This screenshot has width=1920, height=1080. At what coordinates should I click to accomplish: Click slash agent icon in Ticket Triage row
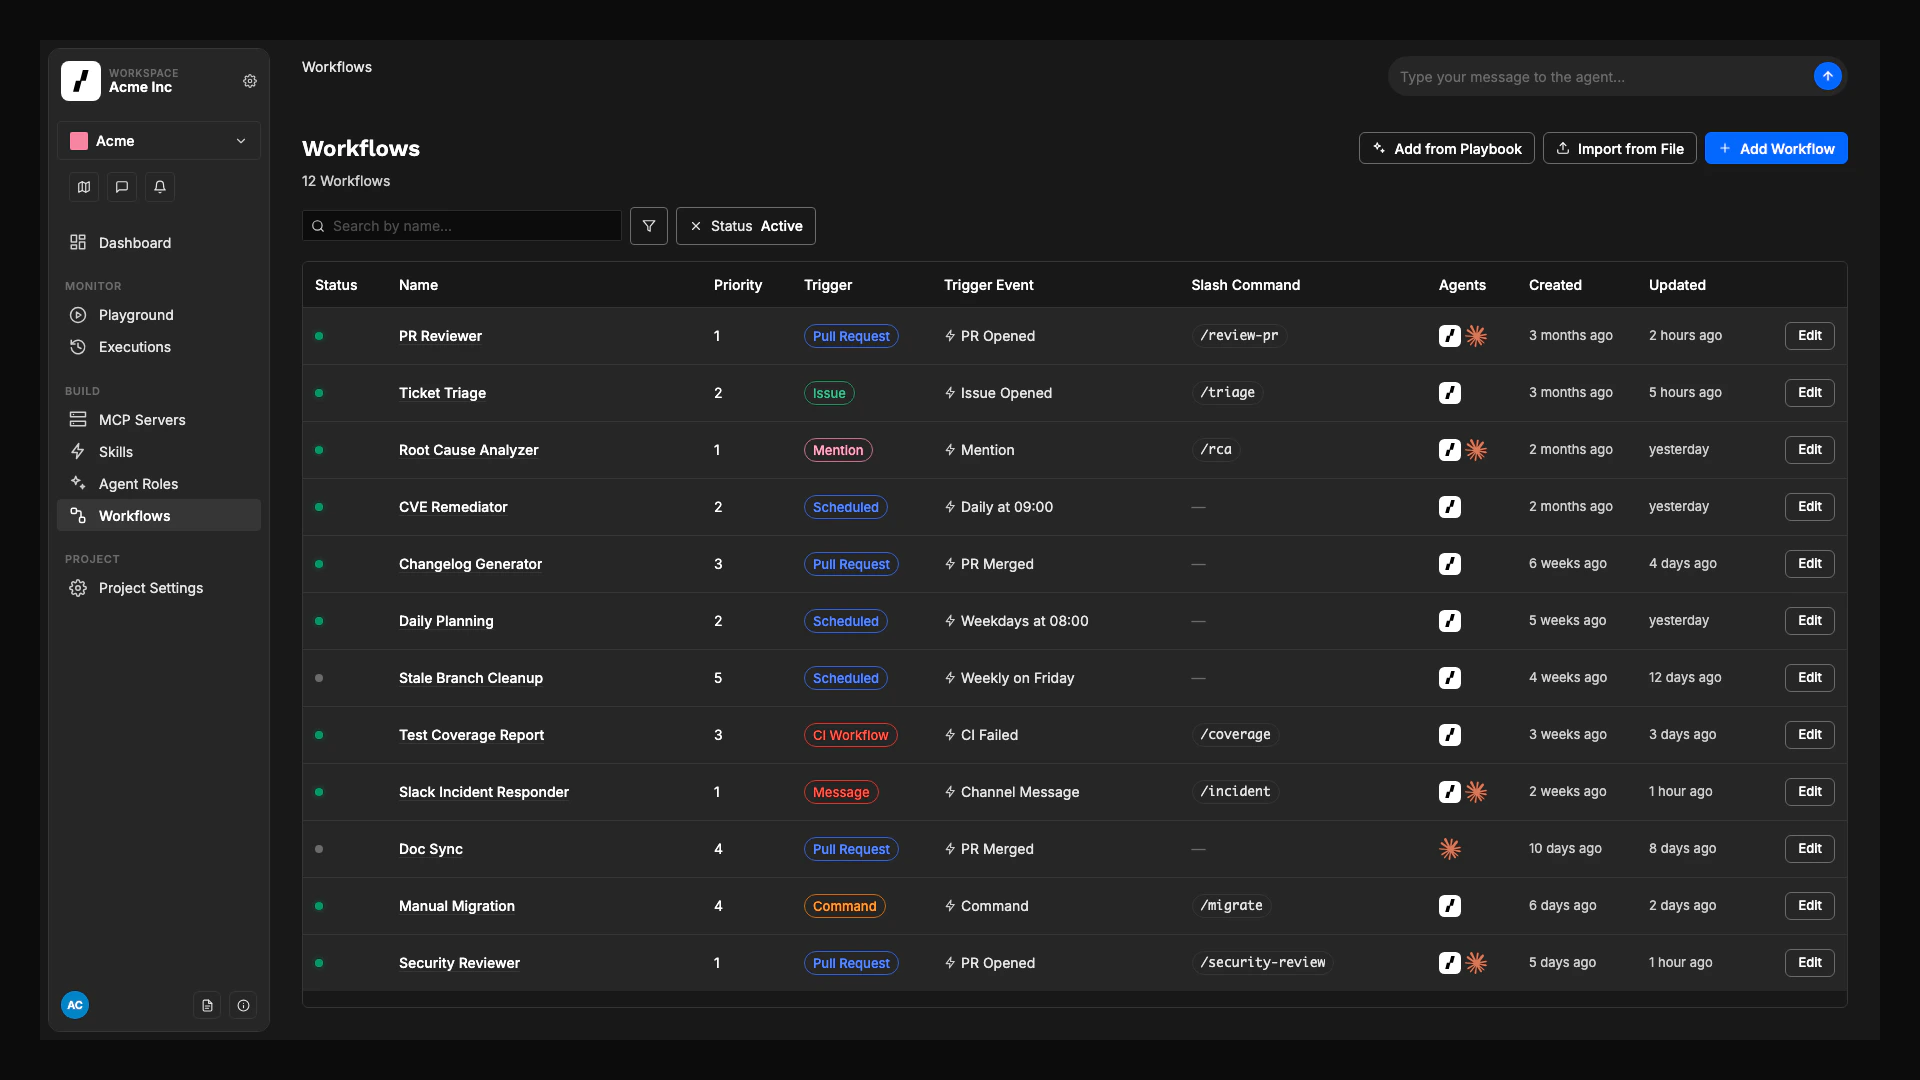[x=1450, y=393]
